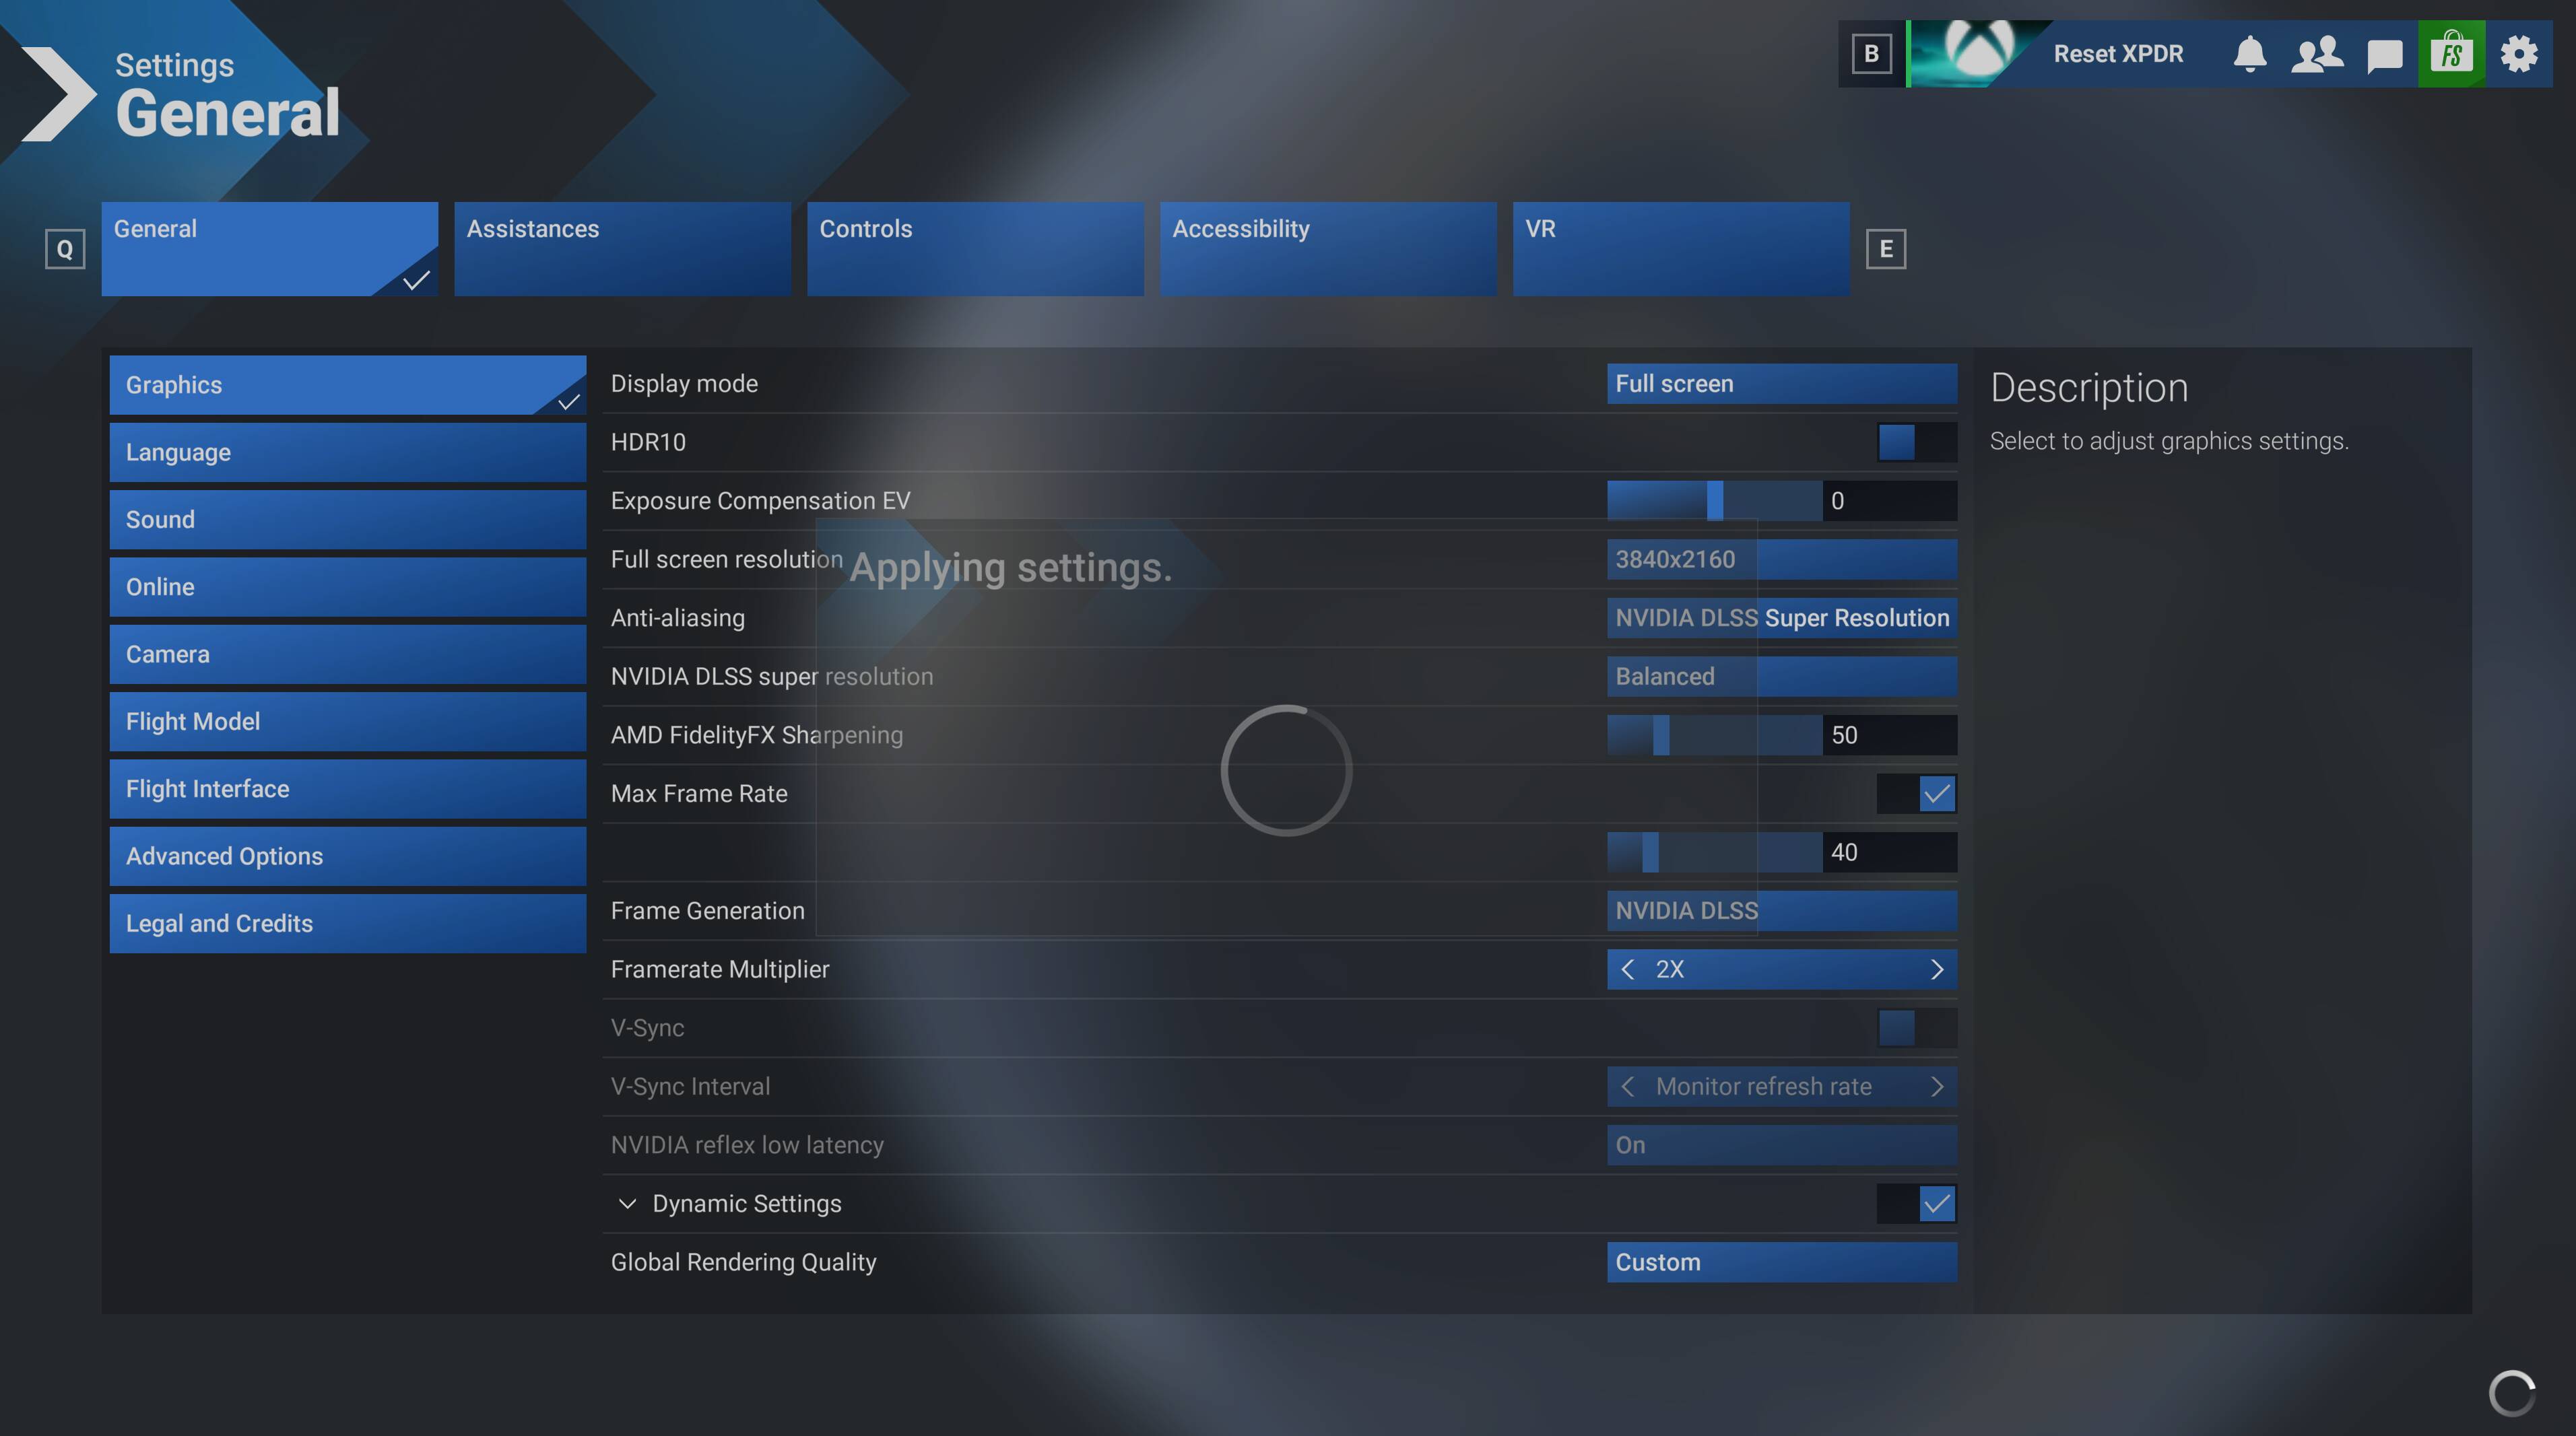
Task: Click the Max Frame Rate 40 value field
Action: pyautogui.click(x=1889, y=853)
